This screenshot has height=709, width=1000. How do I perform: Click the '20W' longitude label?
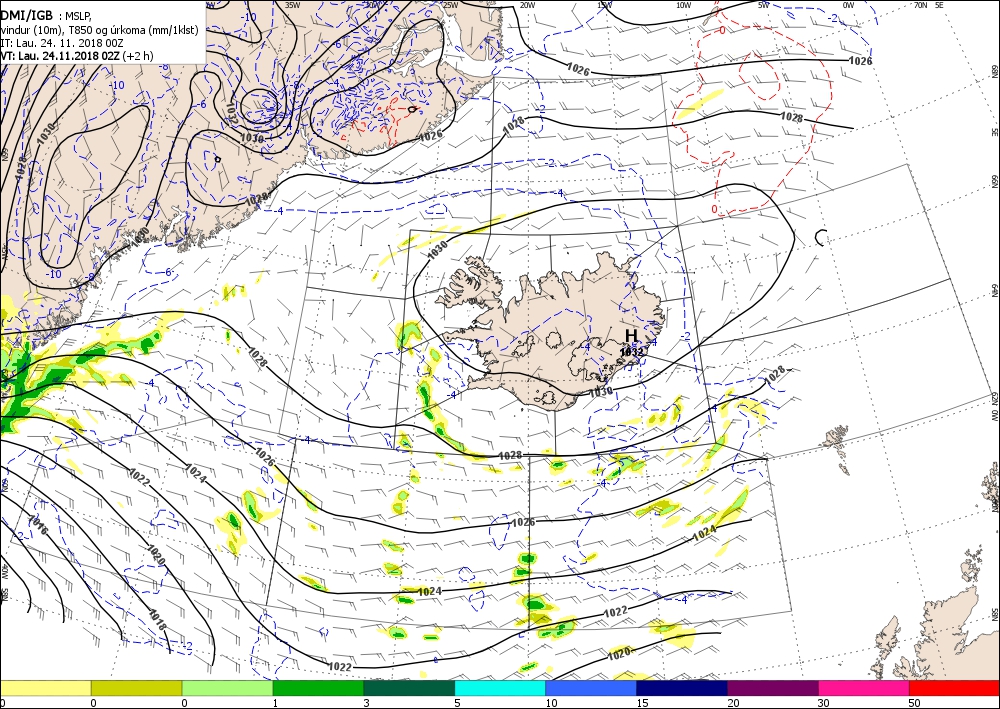click(527, 5)
